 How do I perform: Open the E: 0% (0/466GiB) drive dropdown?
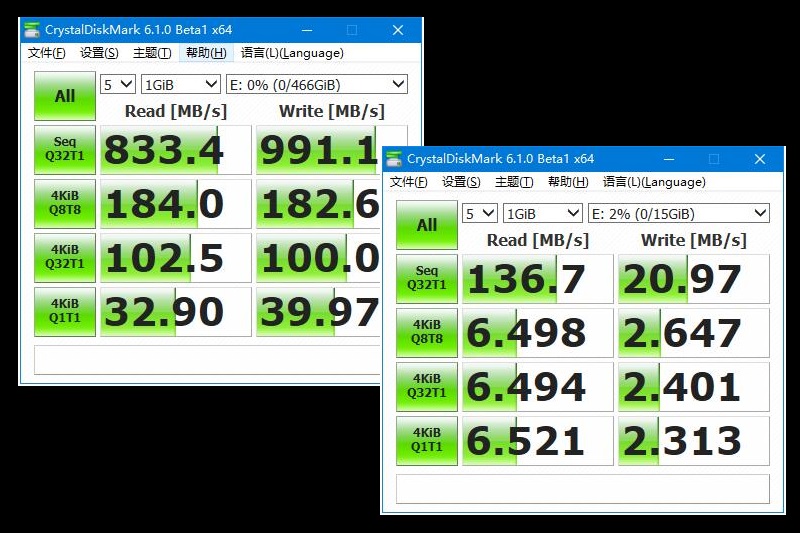point(317,85)
